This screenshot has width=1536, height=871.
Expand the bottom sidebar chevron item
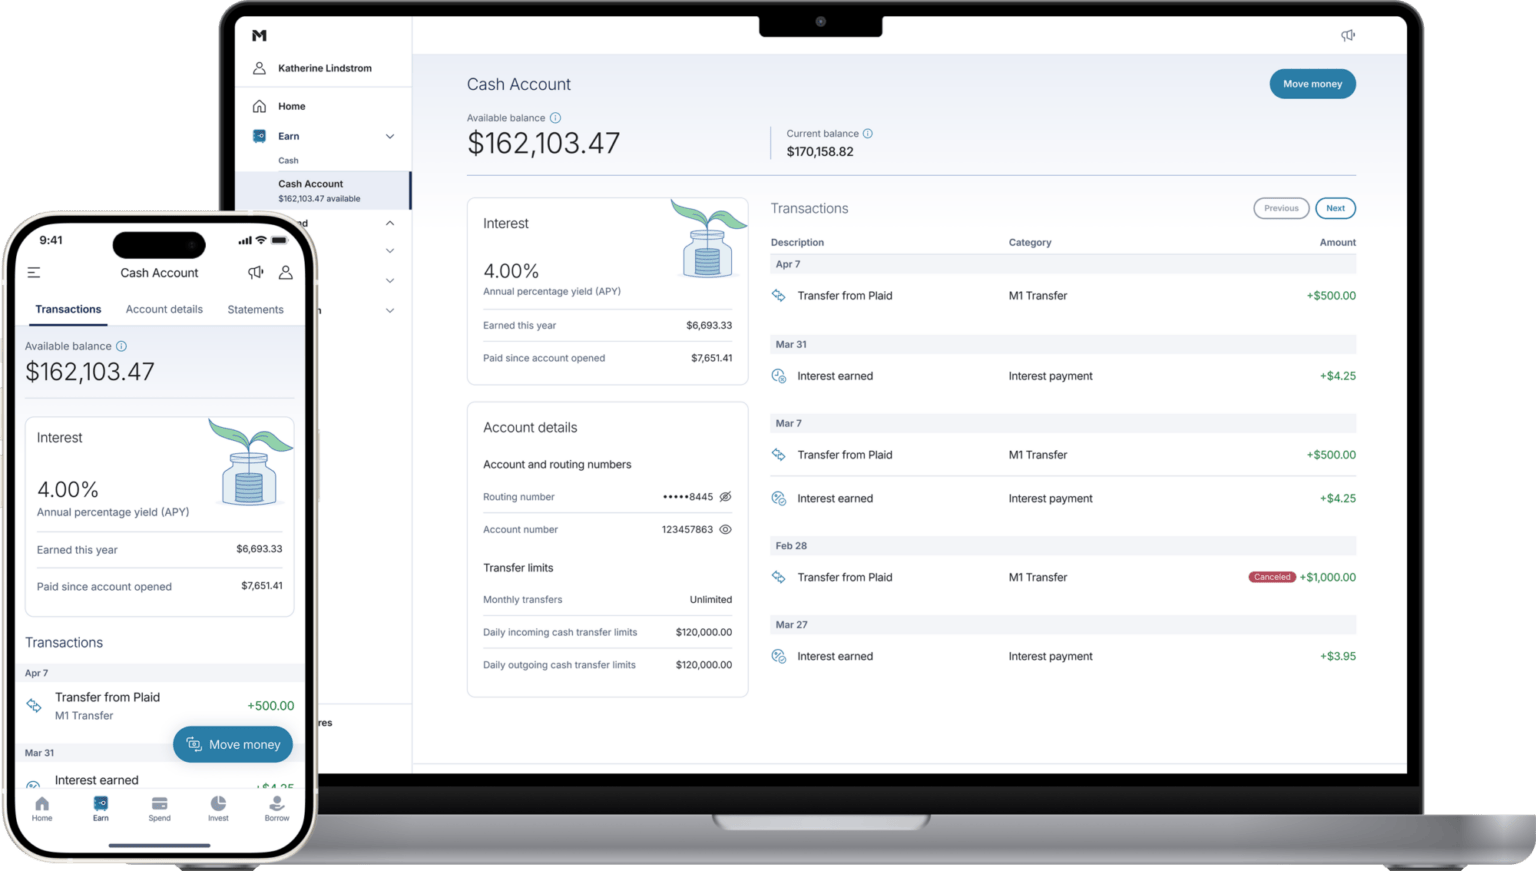pos(390,310)
